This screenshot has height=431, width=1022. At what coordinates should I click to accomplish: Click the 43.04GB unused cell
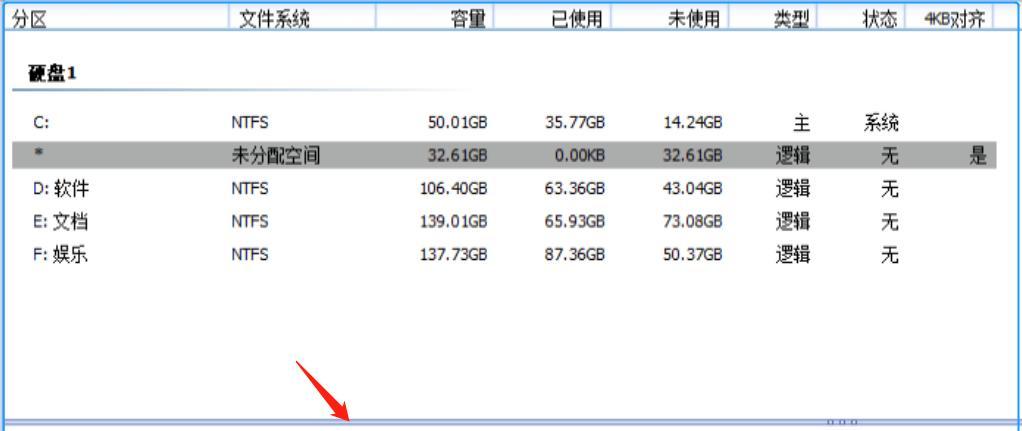pos(692,189)
